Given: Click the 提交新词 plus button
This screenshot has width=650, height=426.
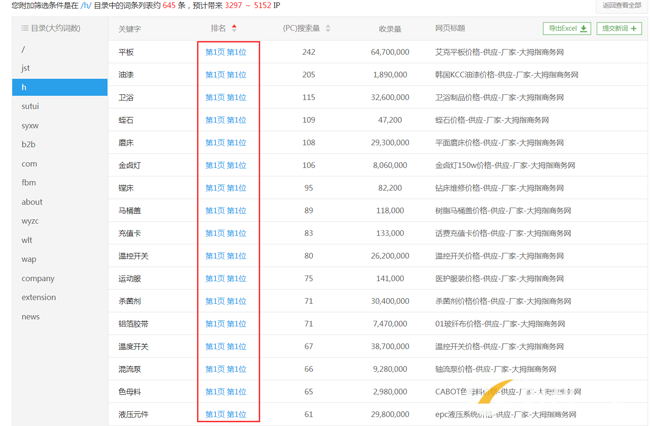Looking at the screenshot, I should 619,28.
